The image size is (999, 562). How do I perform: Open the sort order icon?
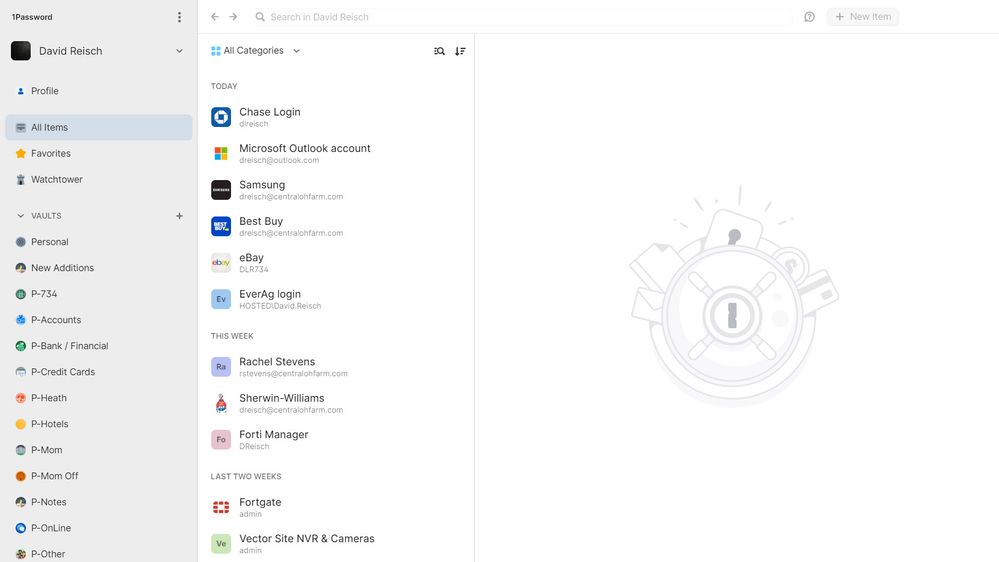click(460, 51)
